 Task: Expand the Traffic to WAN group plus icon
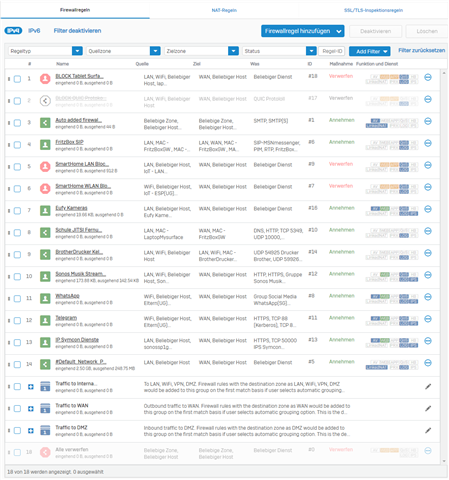pos(31,409)
